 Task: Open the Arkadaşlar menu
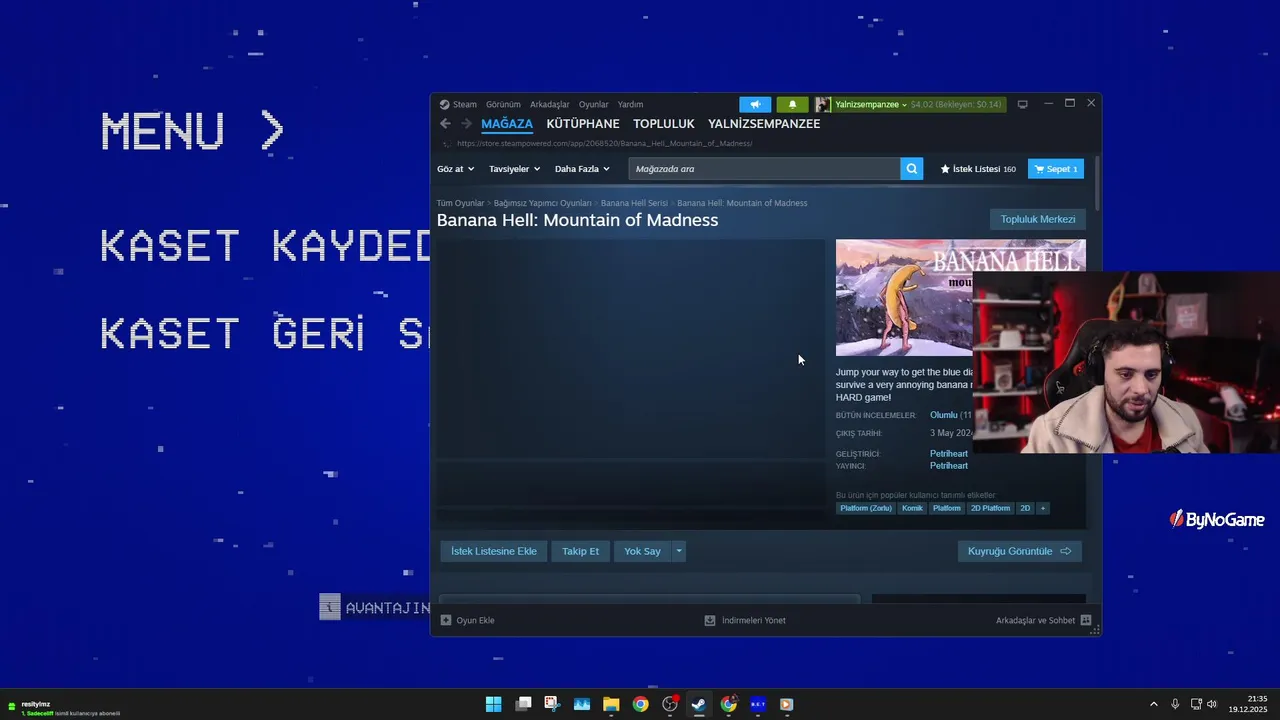[549, 104]
